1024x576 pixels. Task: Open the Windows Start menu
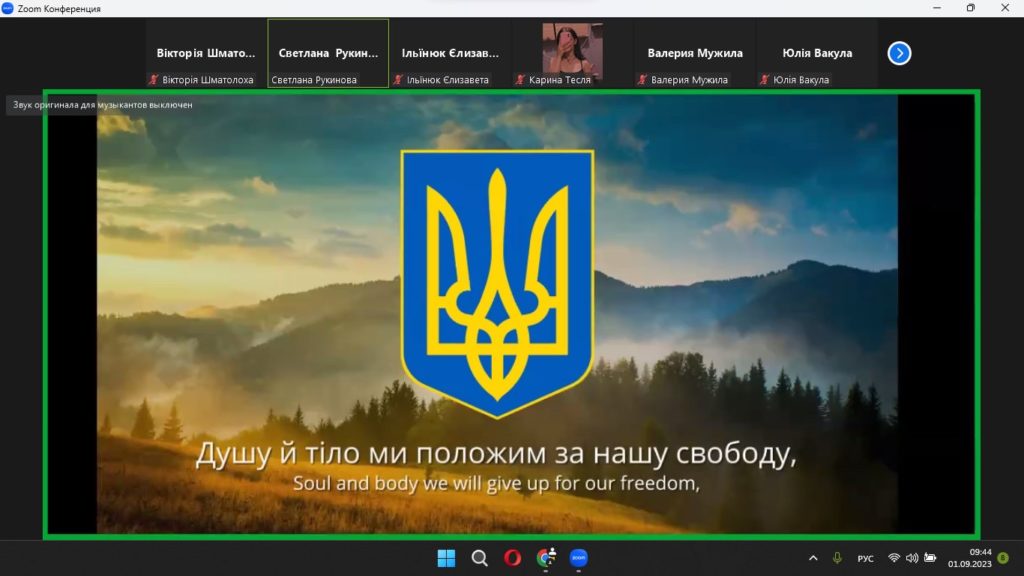pyautogui.click(x=446, y=558)
